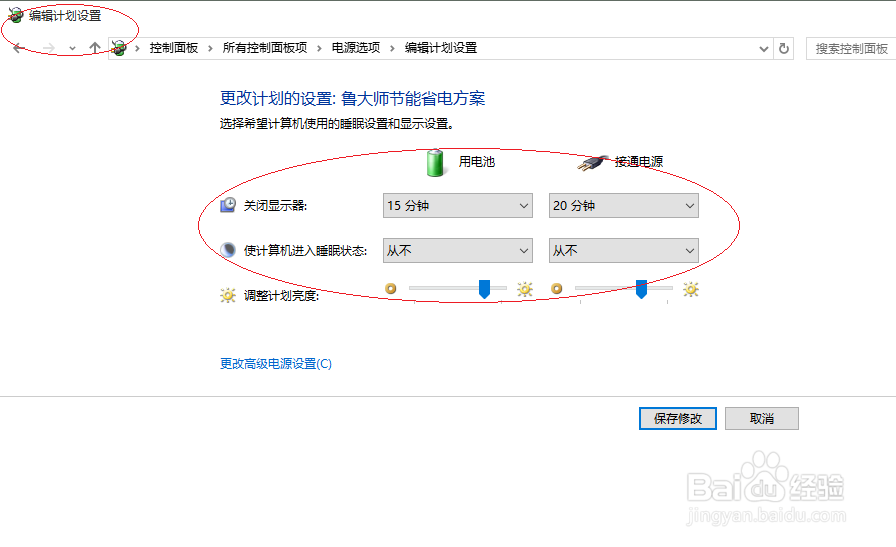The image size is (896, 547).
Task: Go to 控制面板 in breadcrumb
Action: point(174,48)
